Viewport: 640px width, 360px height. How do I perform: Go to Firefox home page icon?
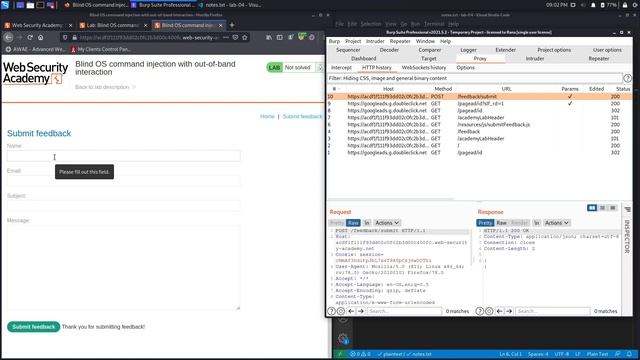(40, 37)
